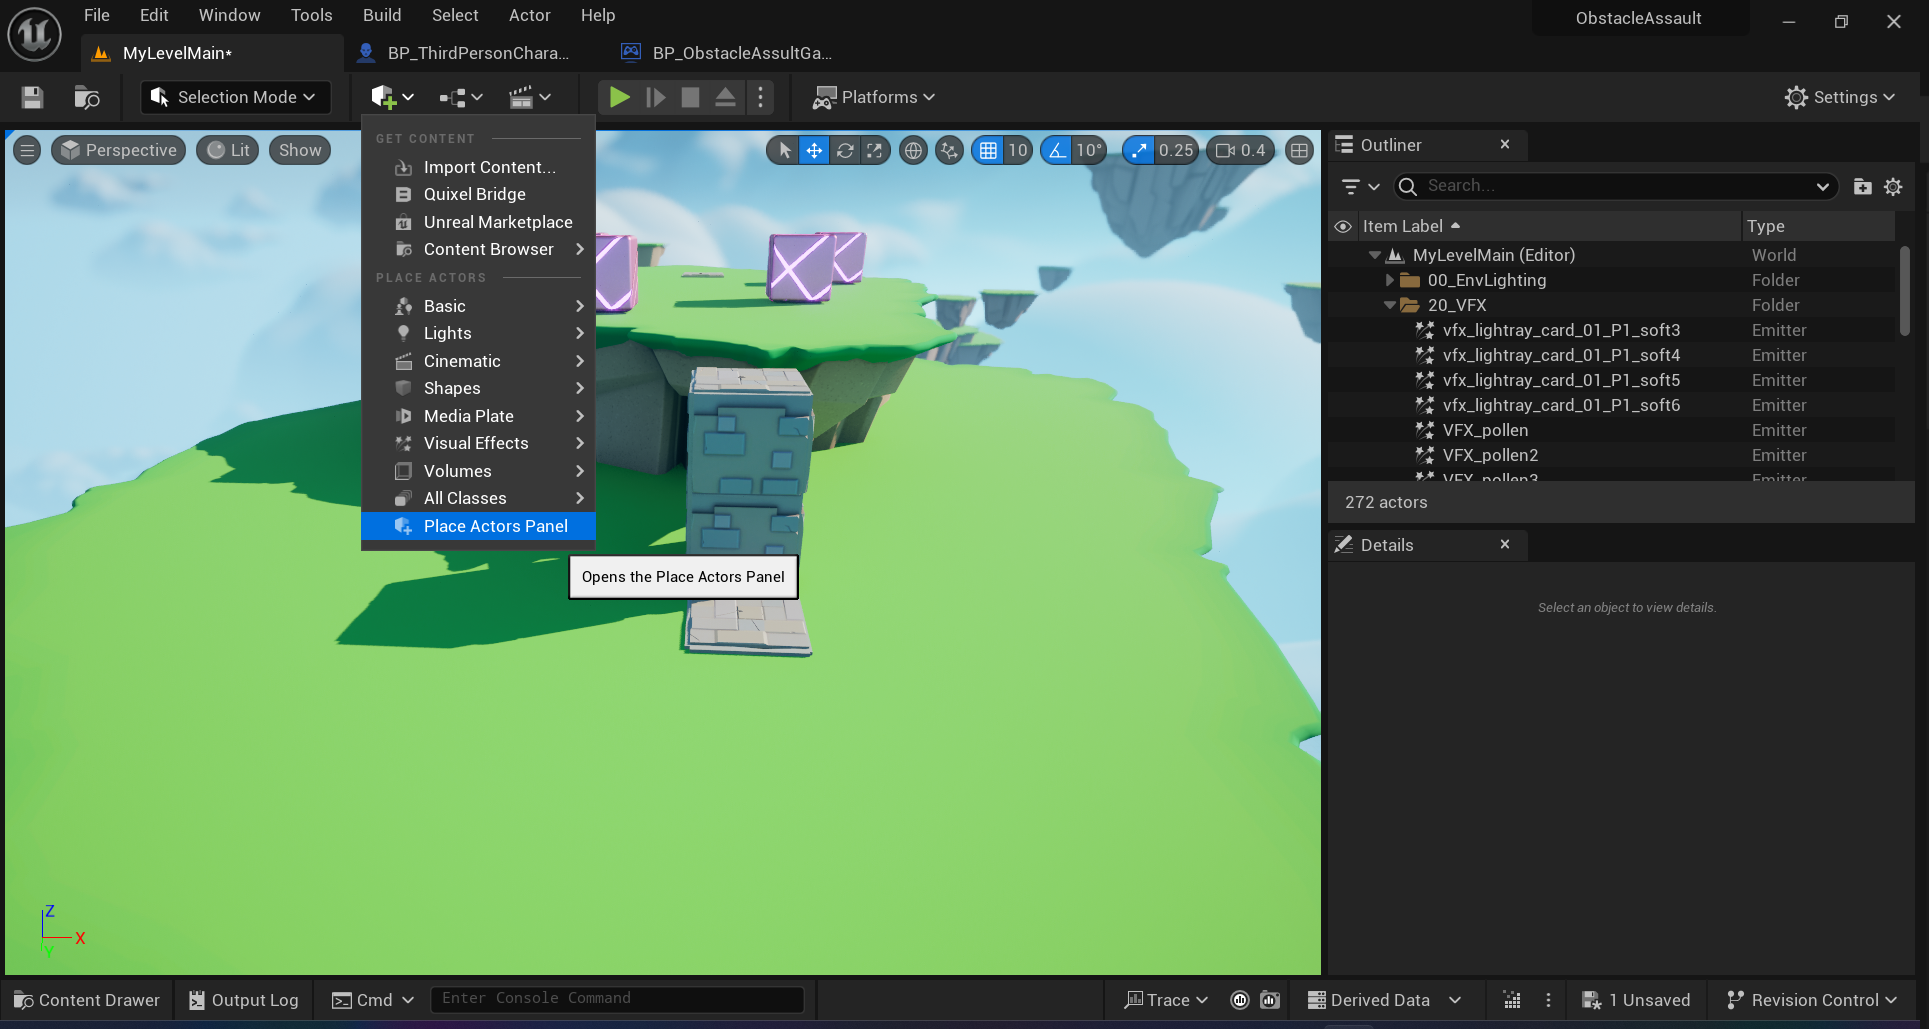Toggle surface snapping icon in viewport toolbar
Viewport: 1929px width, 1029px height.
click(x=949, y=150)
